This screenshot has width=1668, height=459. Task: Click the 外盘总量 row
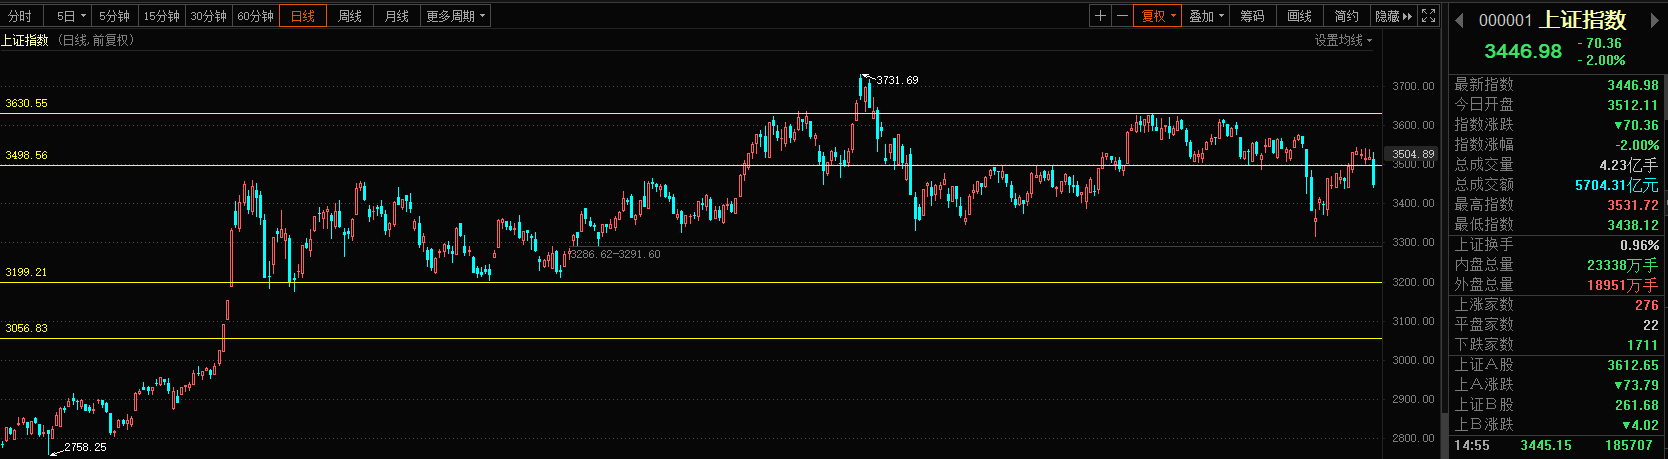(1556, 285)
